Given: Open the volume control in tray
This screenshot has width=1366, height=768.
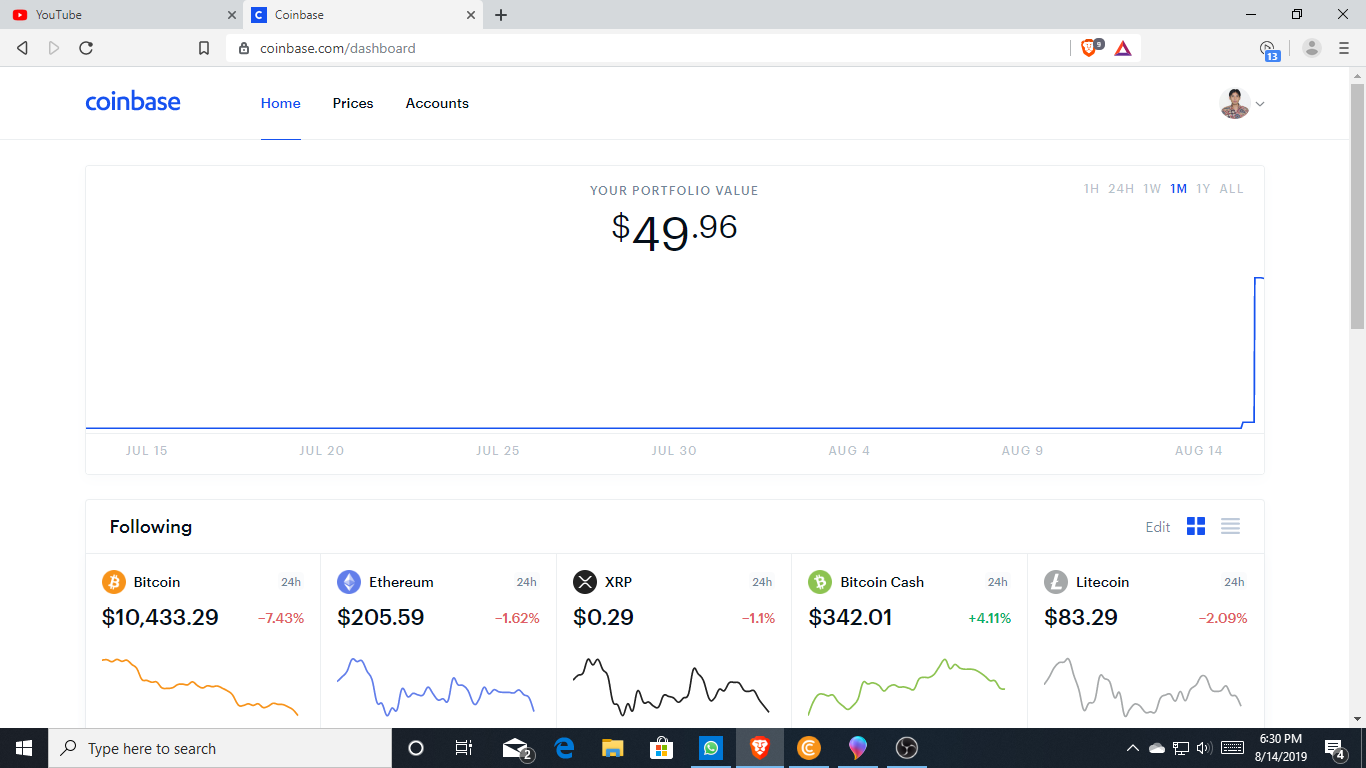Looking at the screenshot, I should [1203, 748].
